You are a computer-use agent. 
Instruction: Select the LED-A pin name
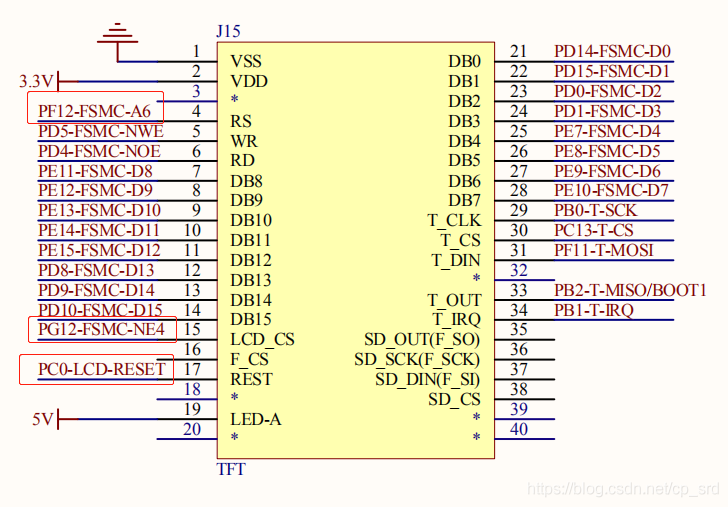(x=256, y=419)
